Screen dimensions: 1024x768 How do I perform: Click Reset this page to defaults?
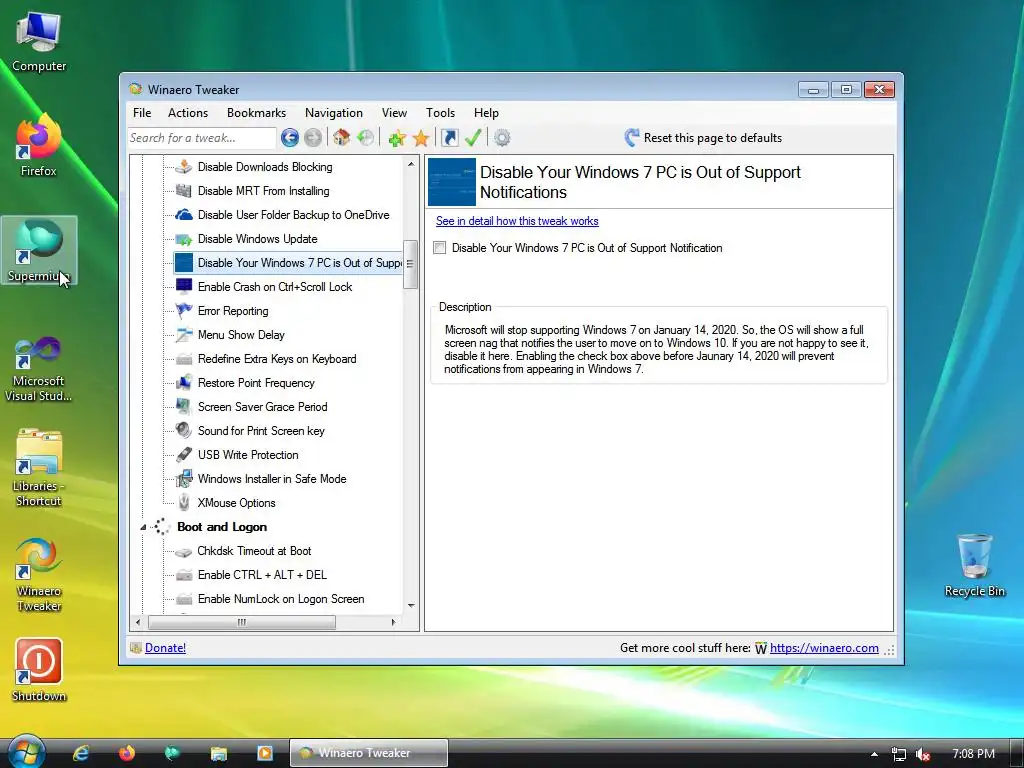703,138
